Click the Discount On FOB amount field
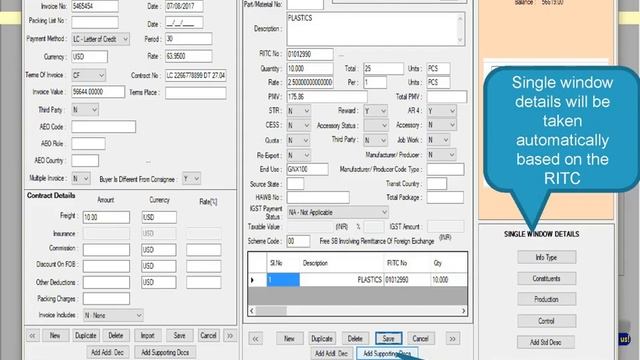The width and height of the screenshot is (640, 360). coord(107,266)
